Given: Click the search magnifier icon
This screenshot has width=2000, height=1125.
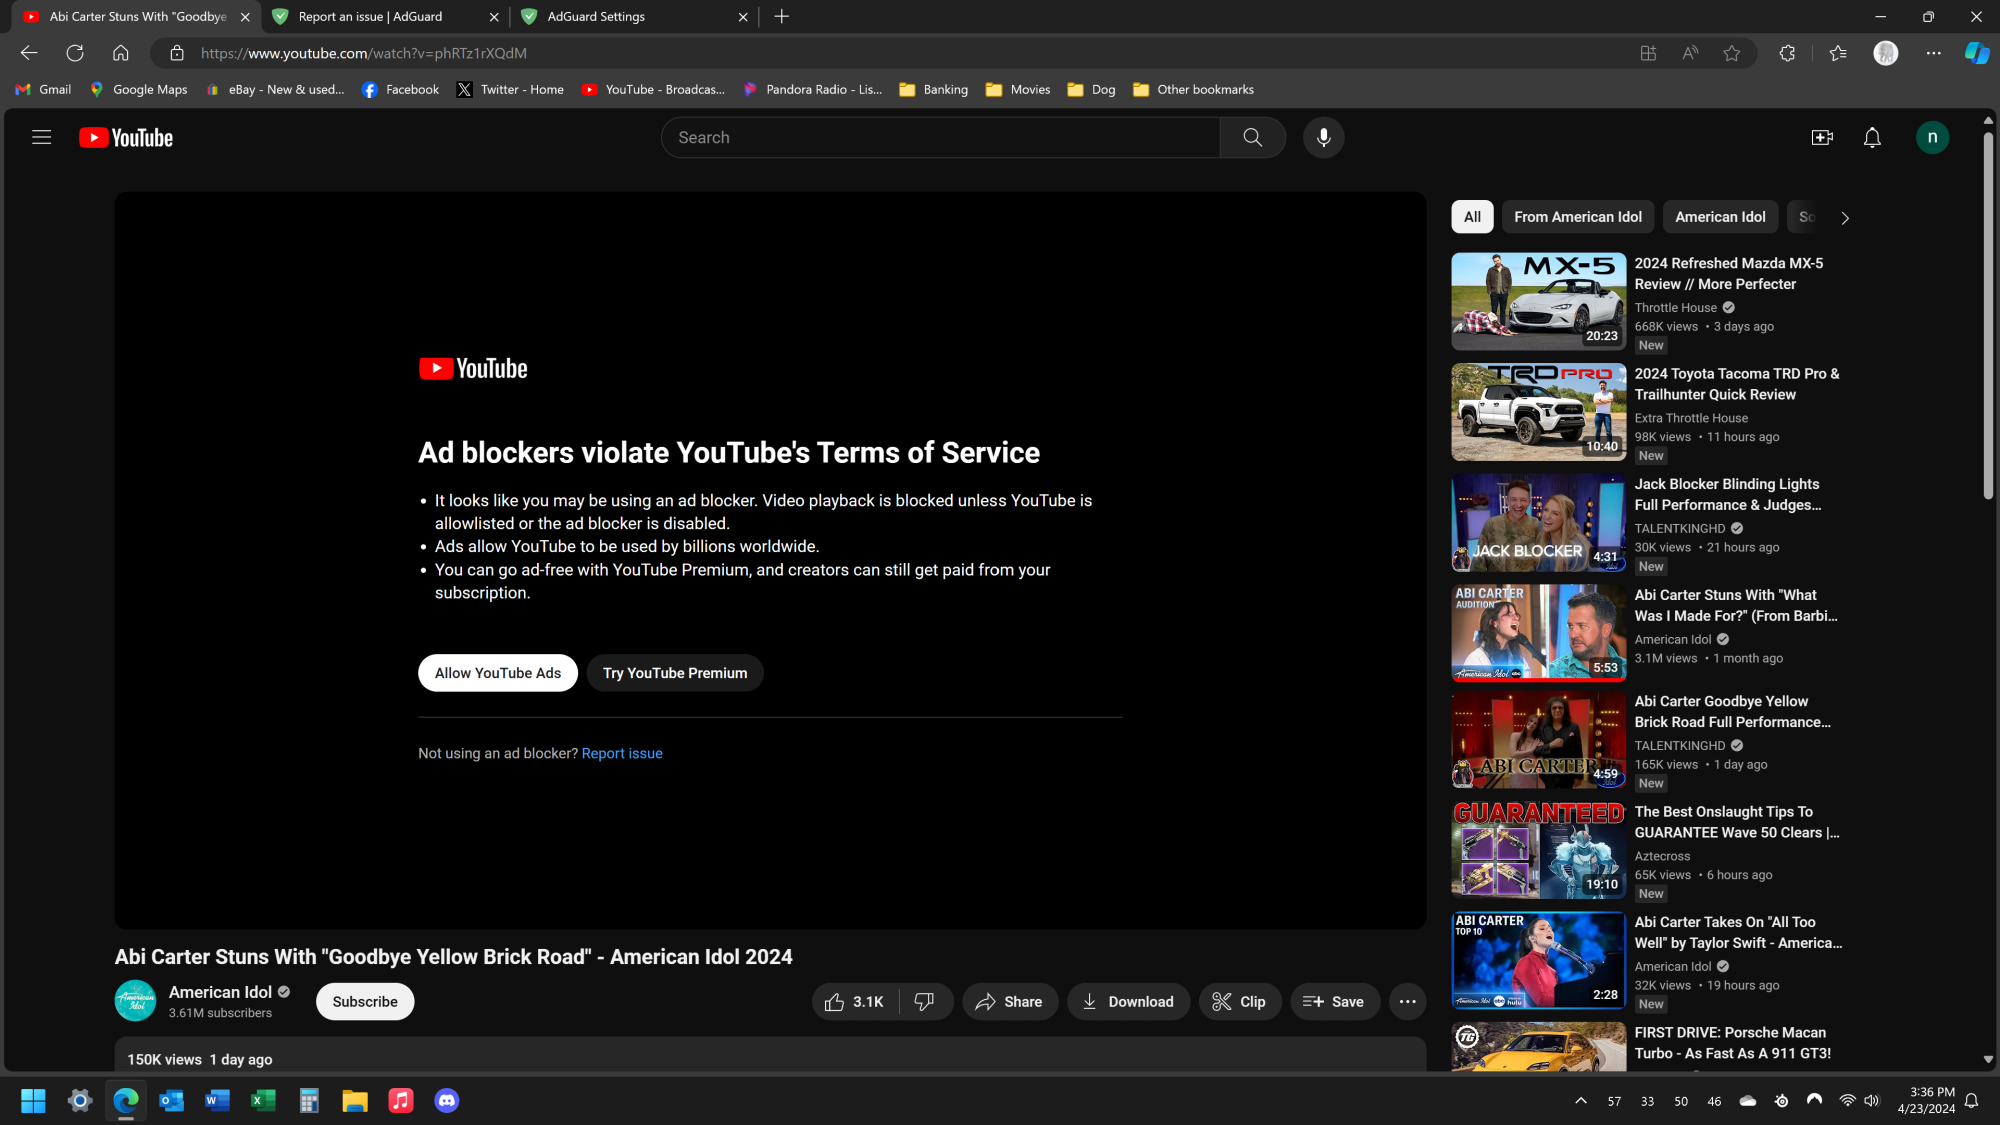Looking at the screenshot, I should pos(1252,137).
